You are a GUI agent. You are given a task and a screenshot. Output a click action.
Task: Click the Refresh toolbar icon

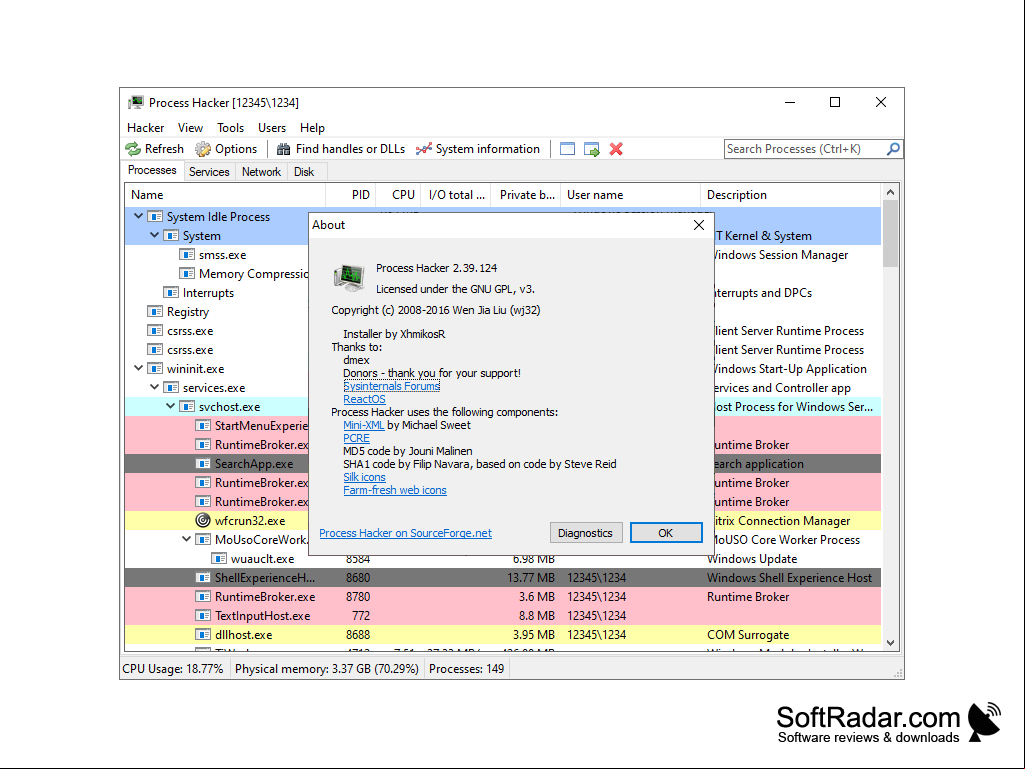coord(133,149)
